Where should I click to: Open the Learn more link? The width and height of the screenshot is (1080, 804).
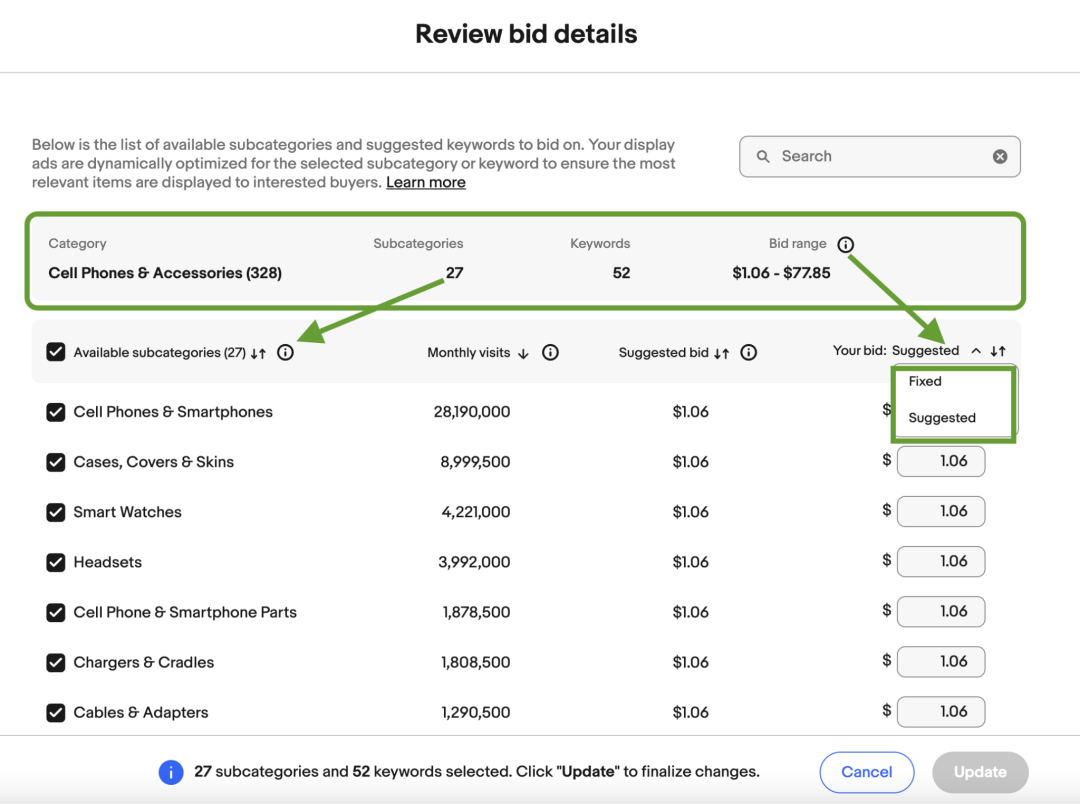tap(425, 182)
